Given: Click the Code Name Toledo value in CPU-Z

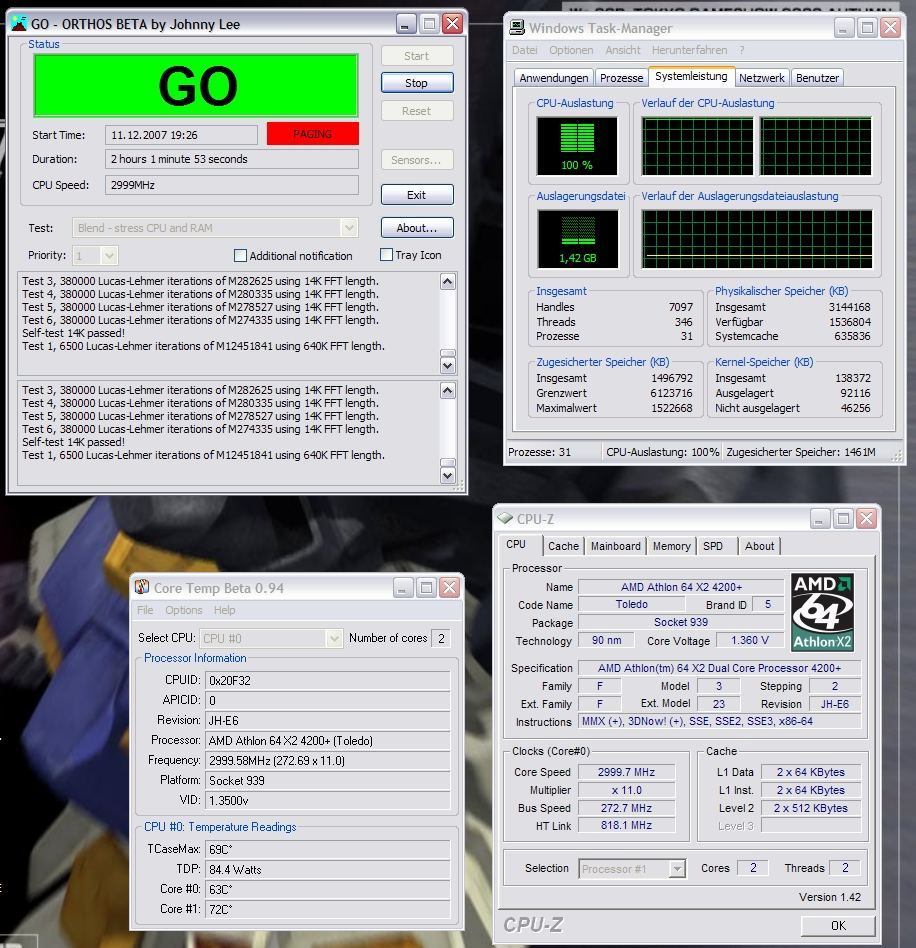Looking at the screenshot, I should coord(631,604).
